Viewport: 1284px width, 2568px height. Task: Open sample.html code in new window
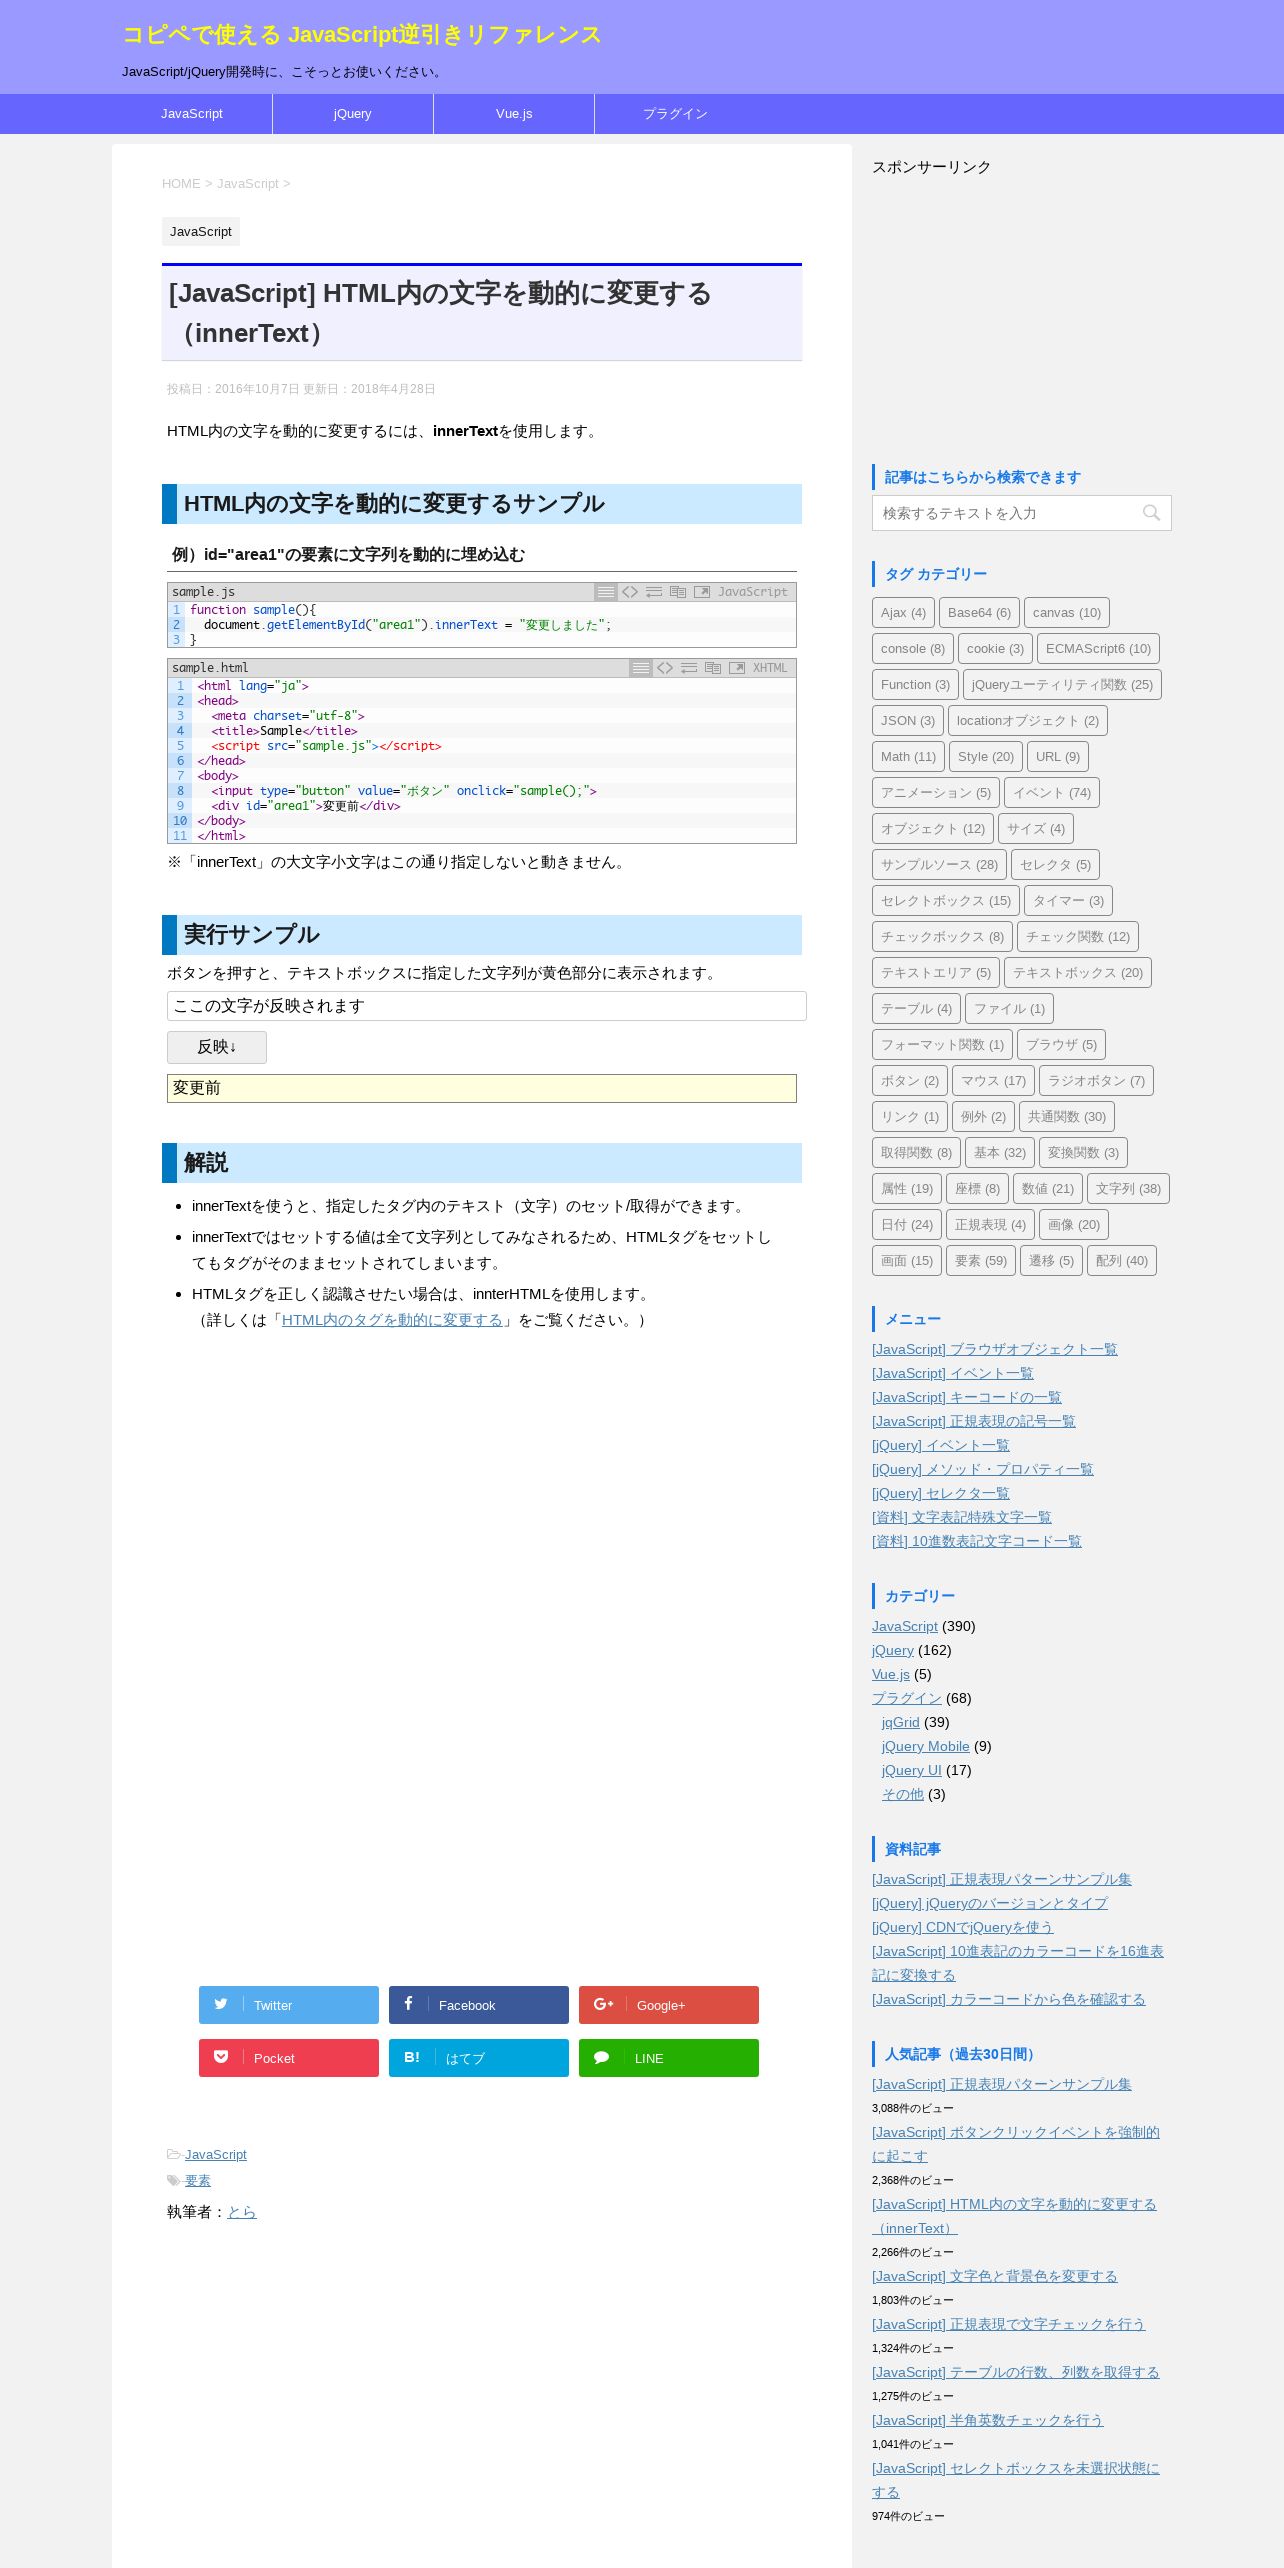pyautogui.click(x=737, y=668)
